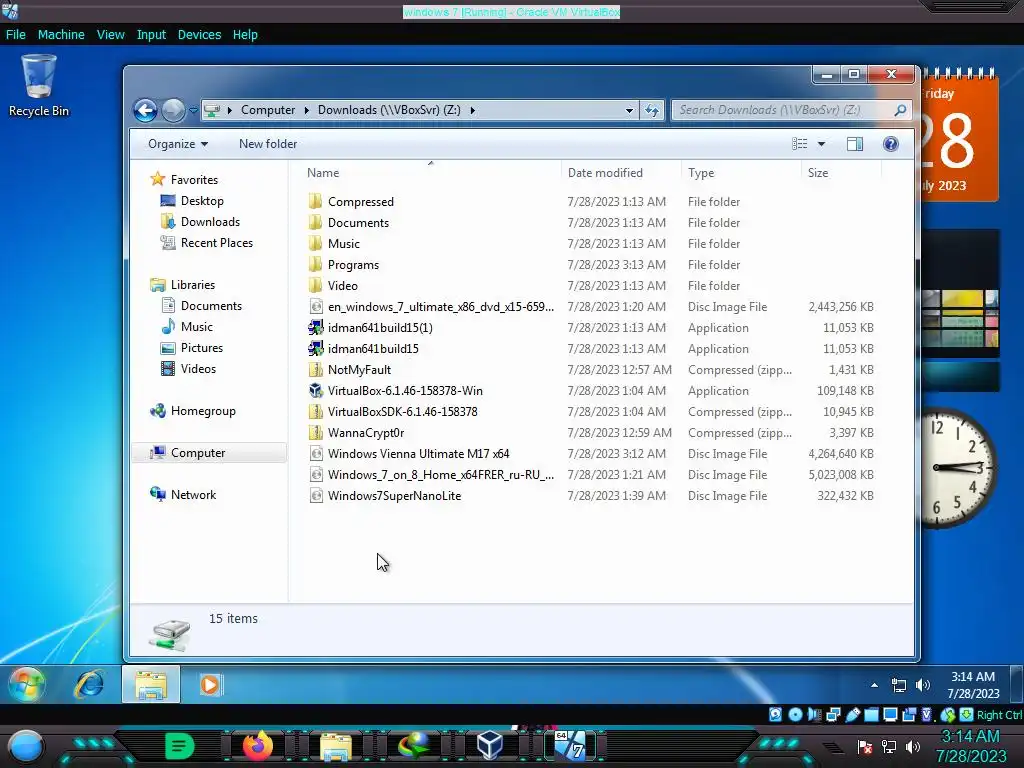Click Computer in the address bar
Image resolution: width=1024 pixels, height=768 pixels.
268,110
